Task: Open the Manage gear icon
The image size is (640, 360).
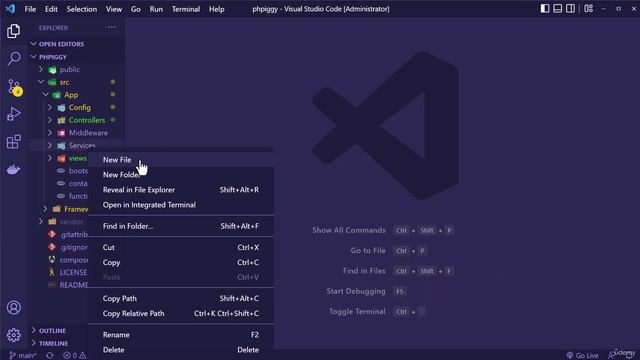Action: point(13,335)
